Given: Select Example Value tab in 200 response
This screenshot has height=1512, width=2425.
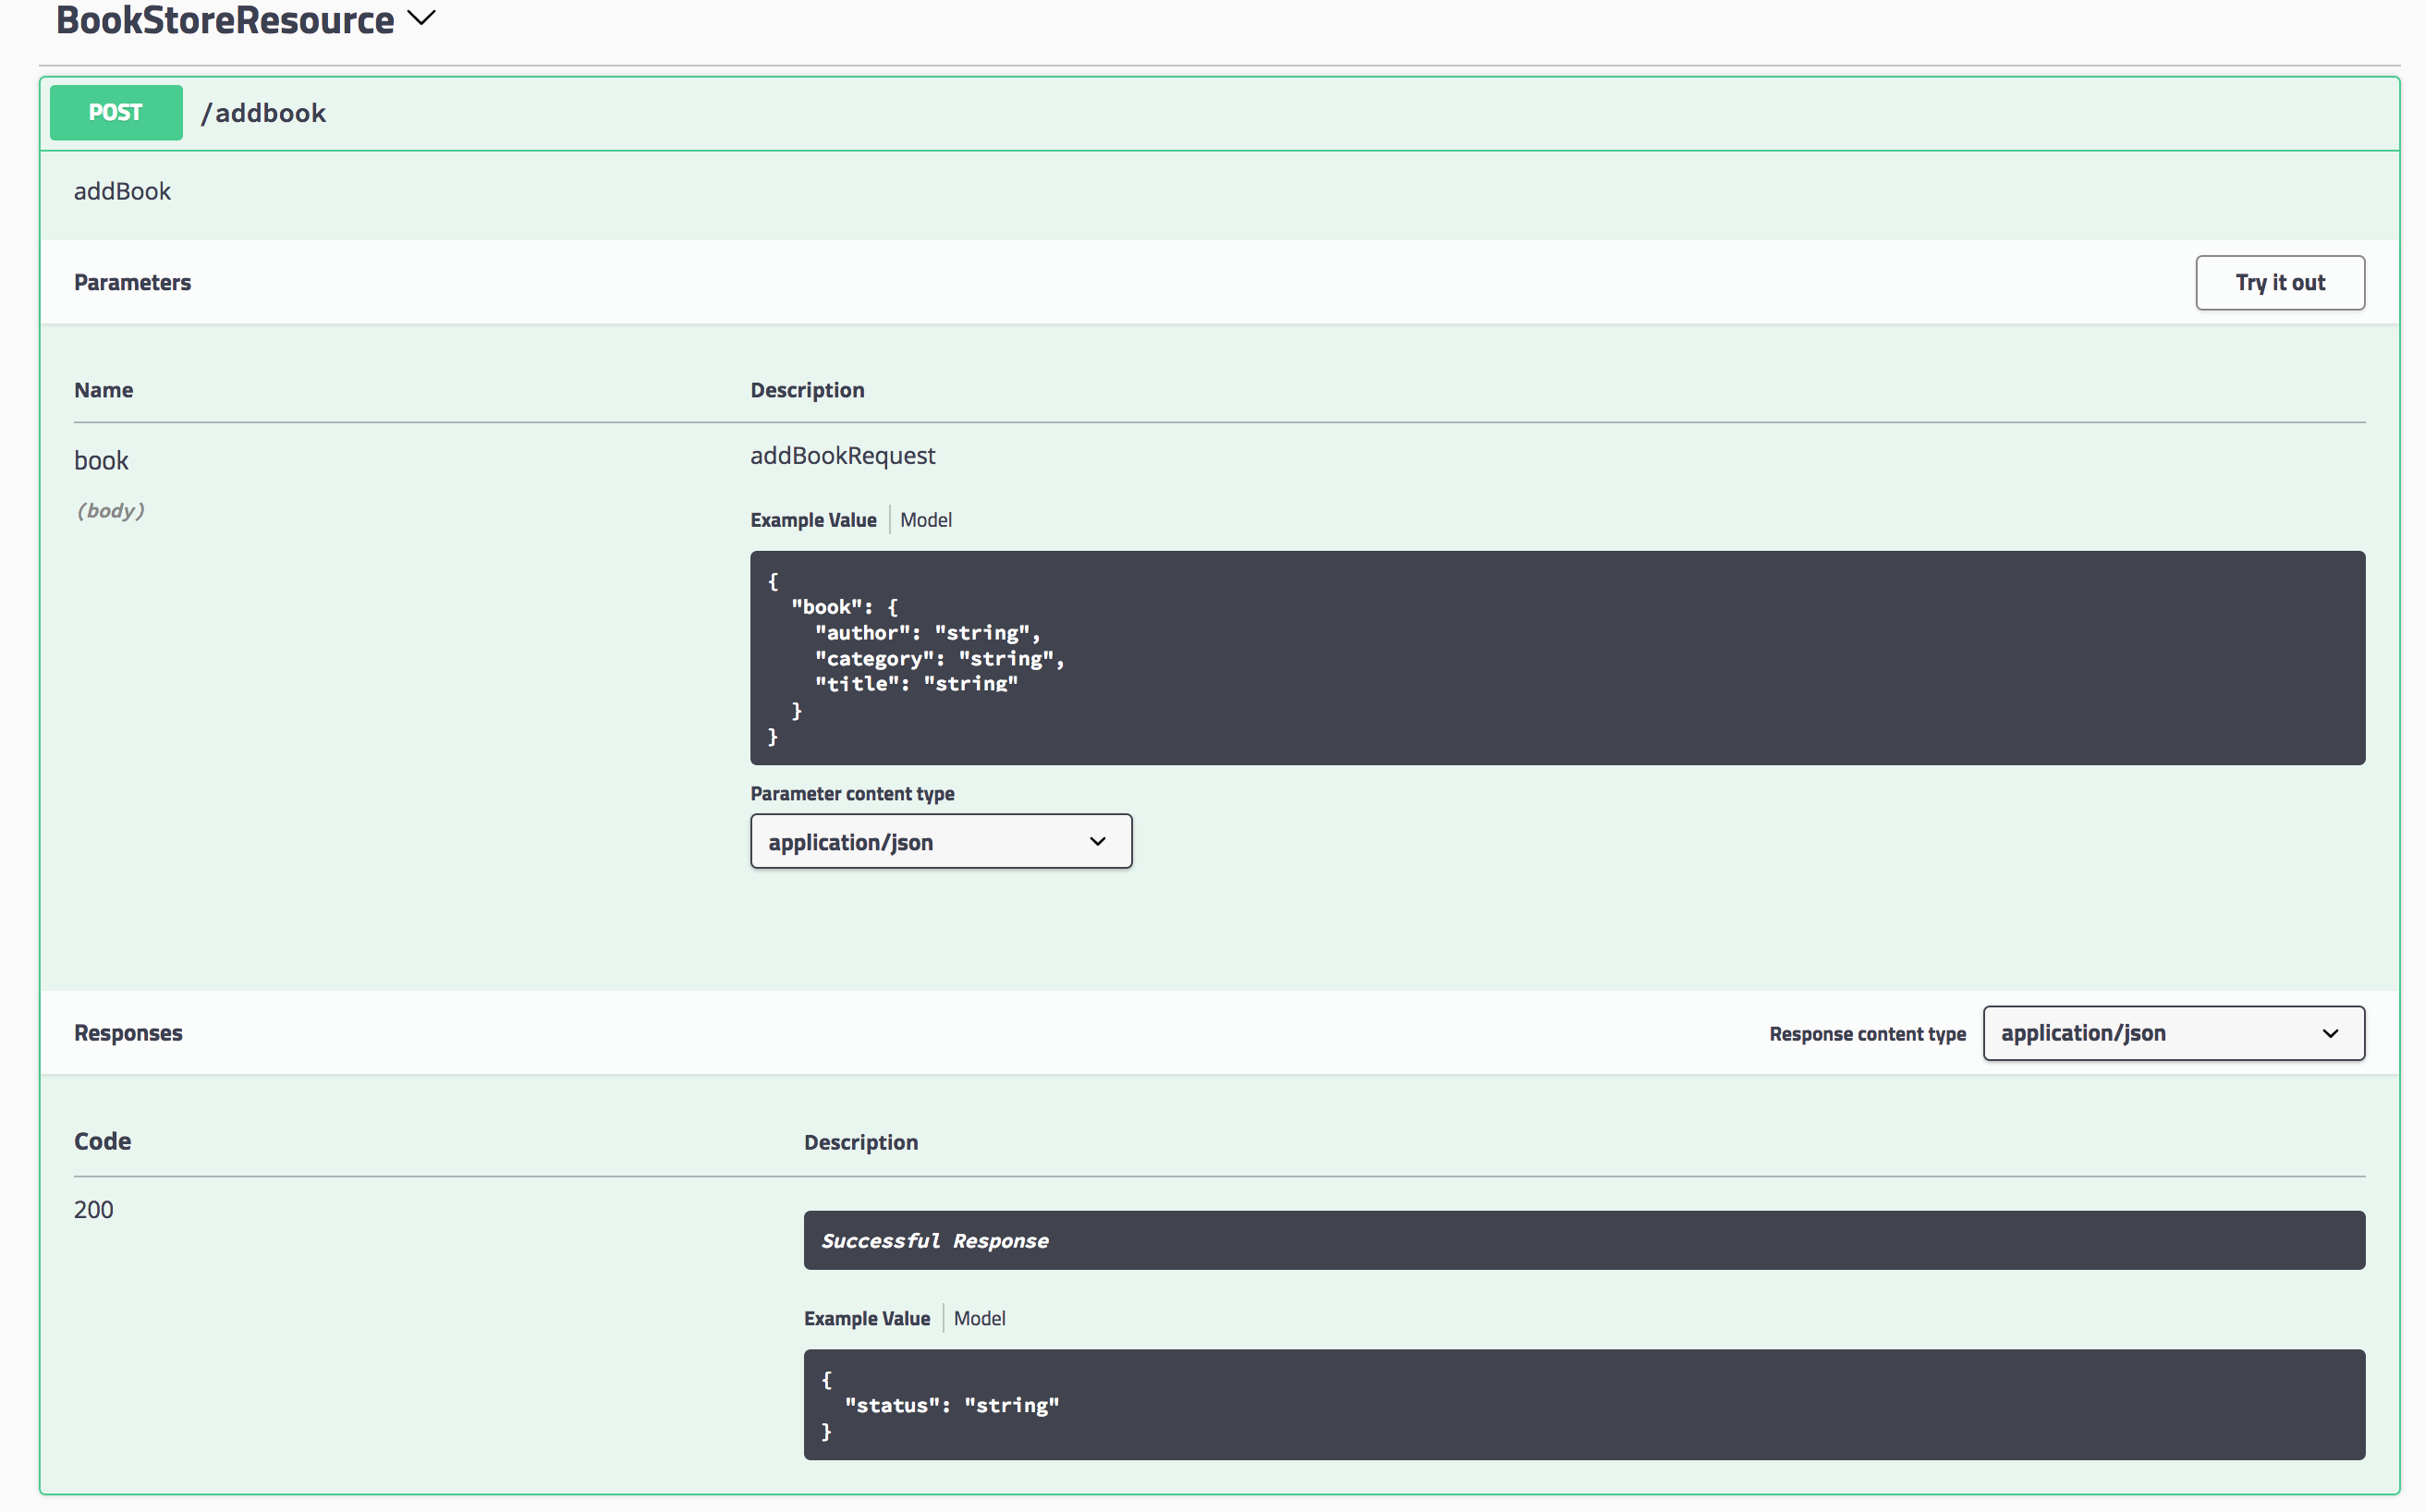Looking at the screenshot, I should [x=866, y=1318].
